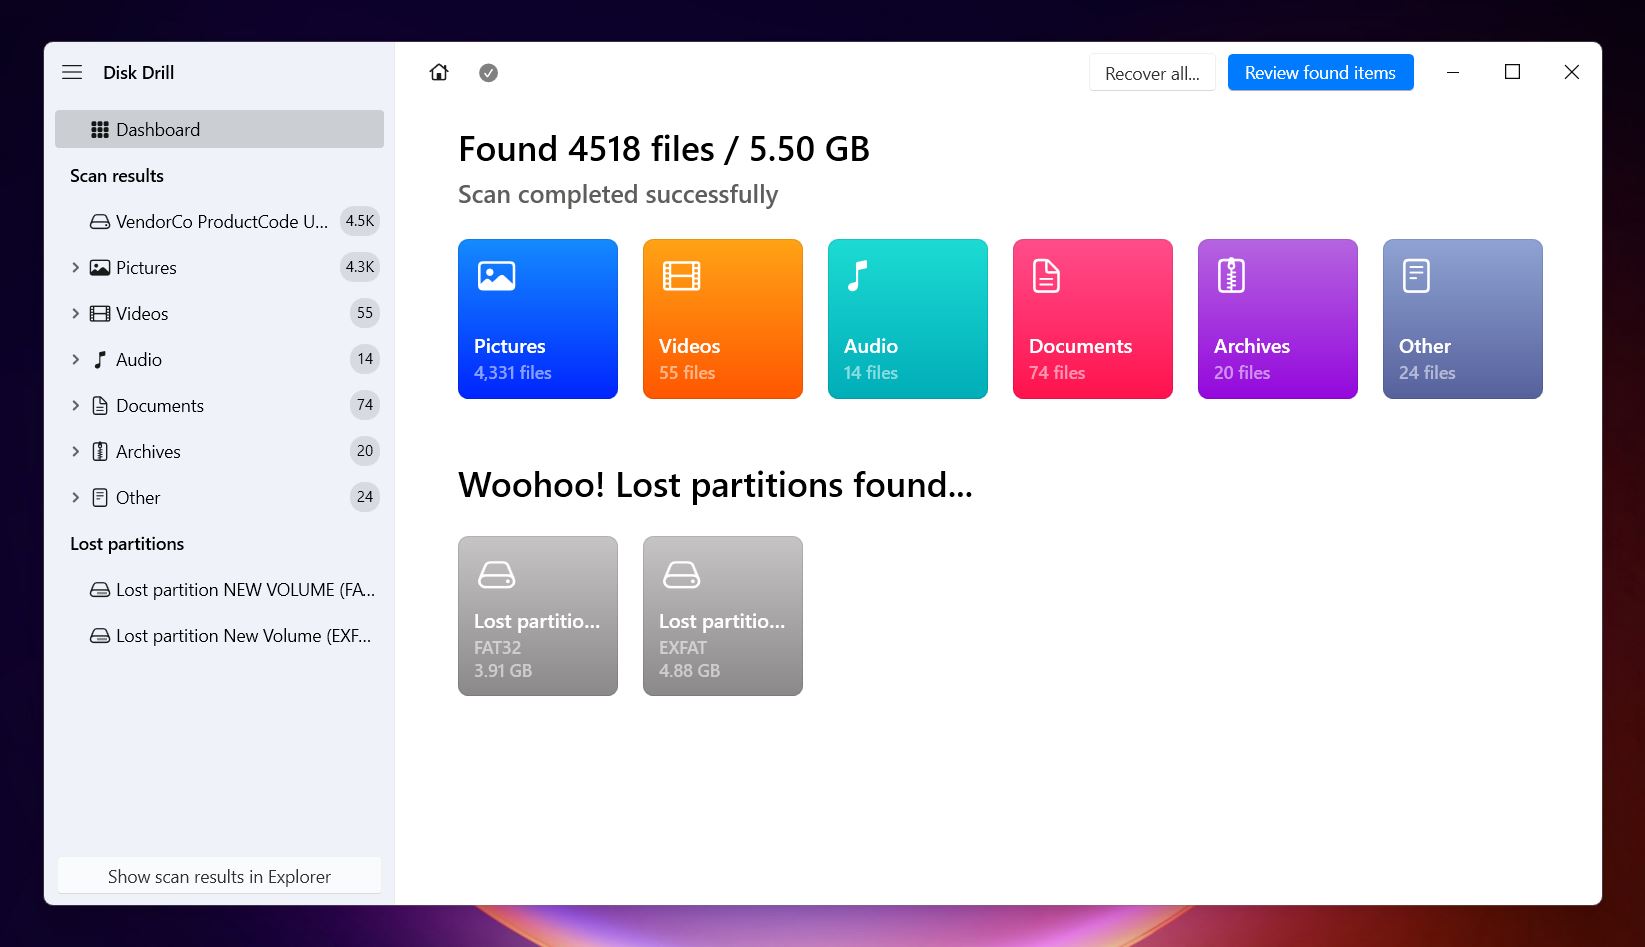This screenshot has height=947, width=1645.
Task: Click the home icon in the toolbar
Action: 439,72
